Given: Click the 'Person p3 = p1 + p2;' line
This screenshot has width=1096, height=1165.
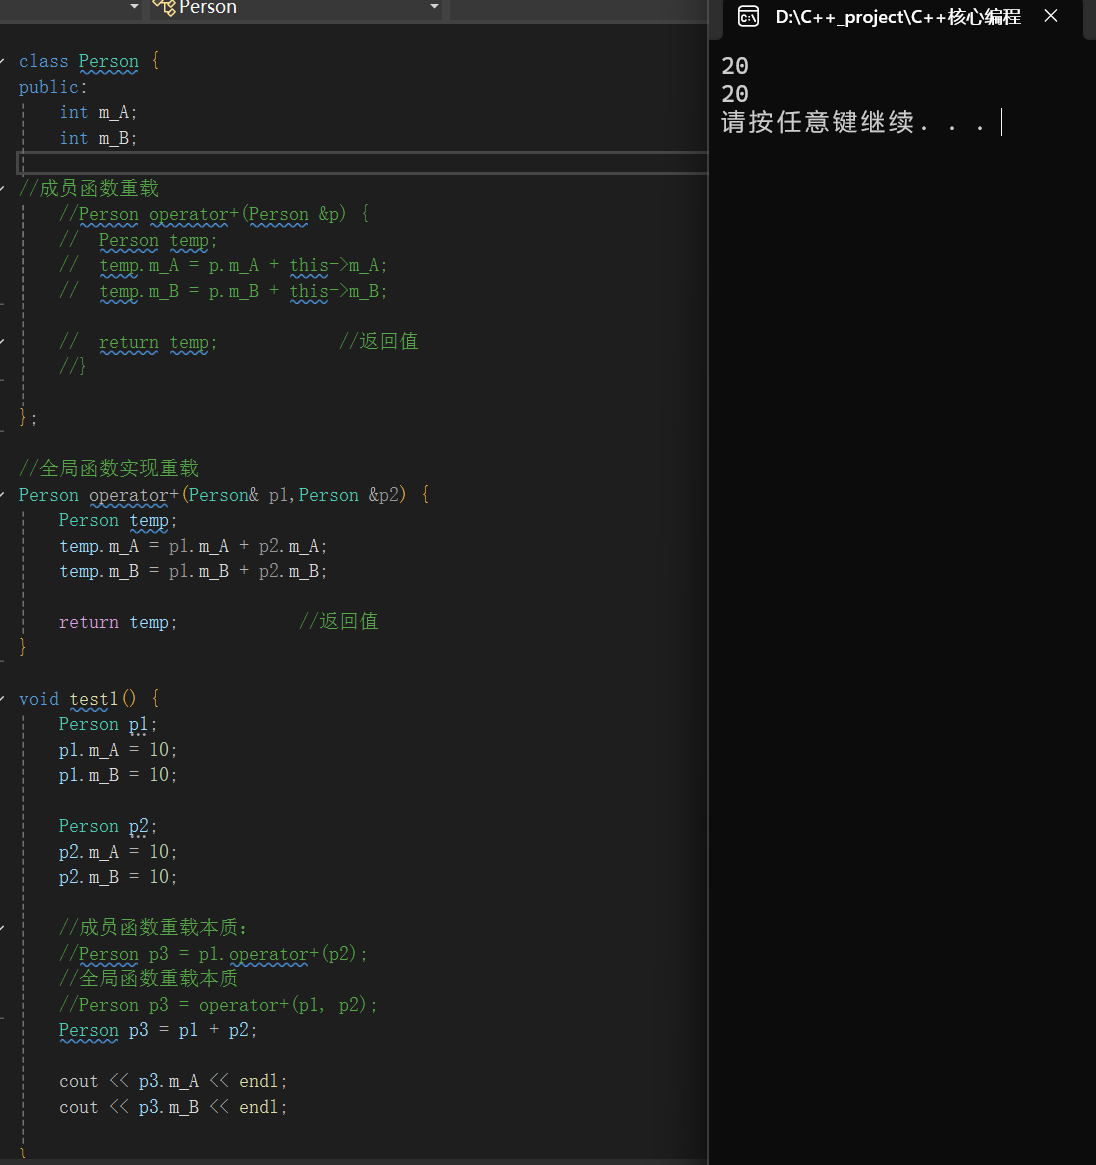Looking at the screenshot, I should [158, 1031].
